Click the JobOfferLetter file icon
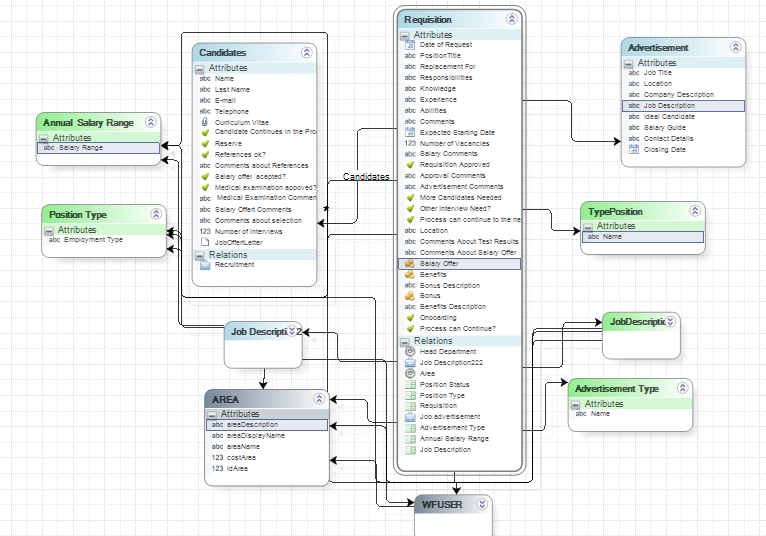Image resolution: width=766 pixels, height=536 pixels. (205, 242)
